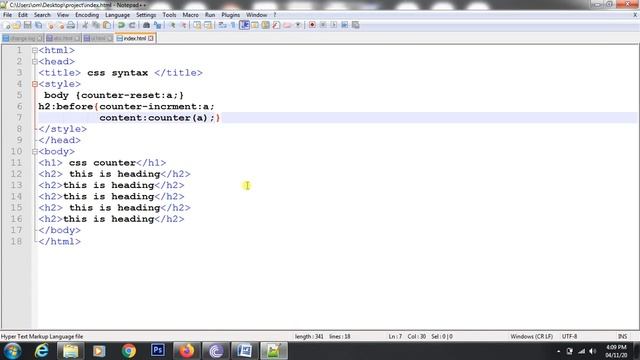Viewport: 640px width, 360px height.
Task: Open the Settings menu
Action: tap(146, 15)
